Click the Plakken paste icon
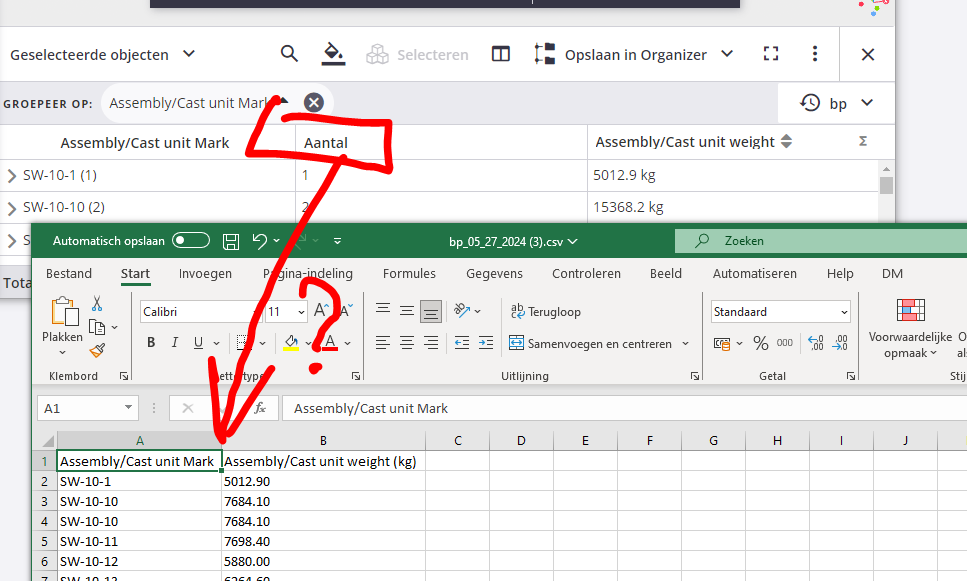Image resolution: width=967 pixels, height=581 pixels. pyautogui.click(x=64, y=311)
